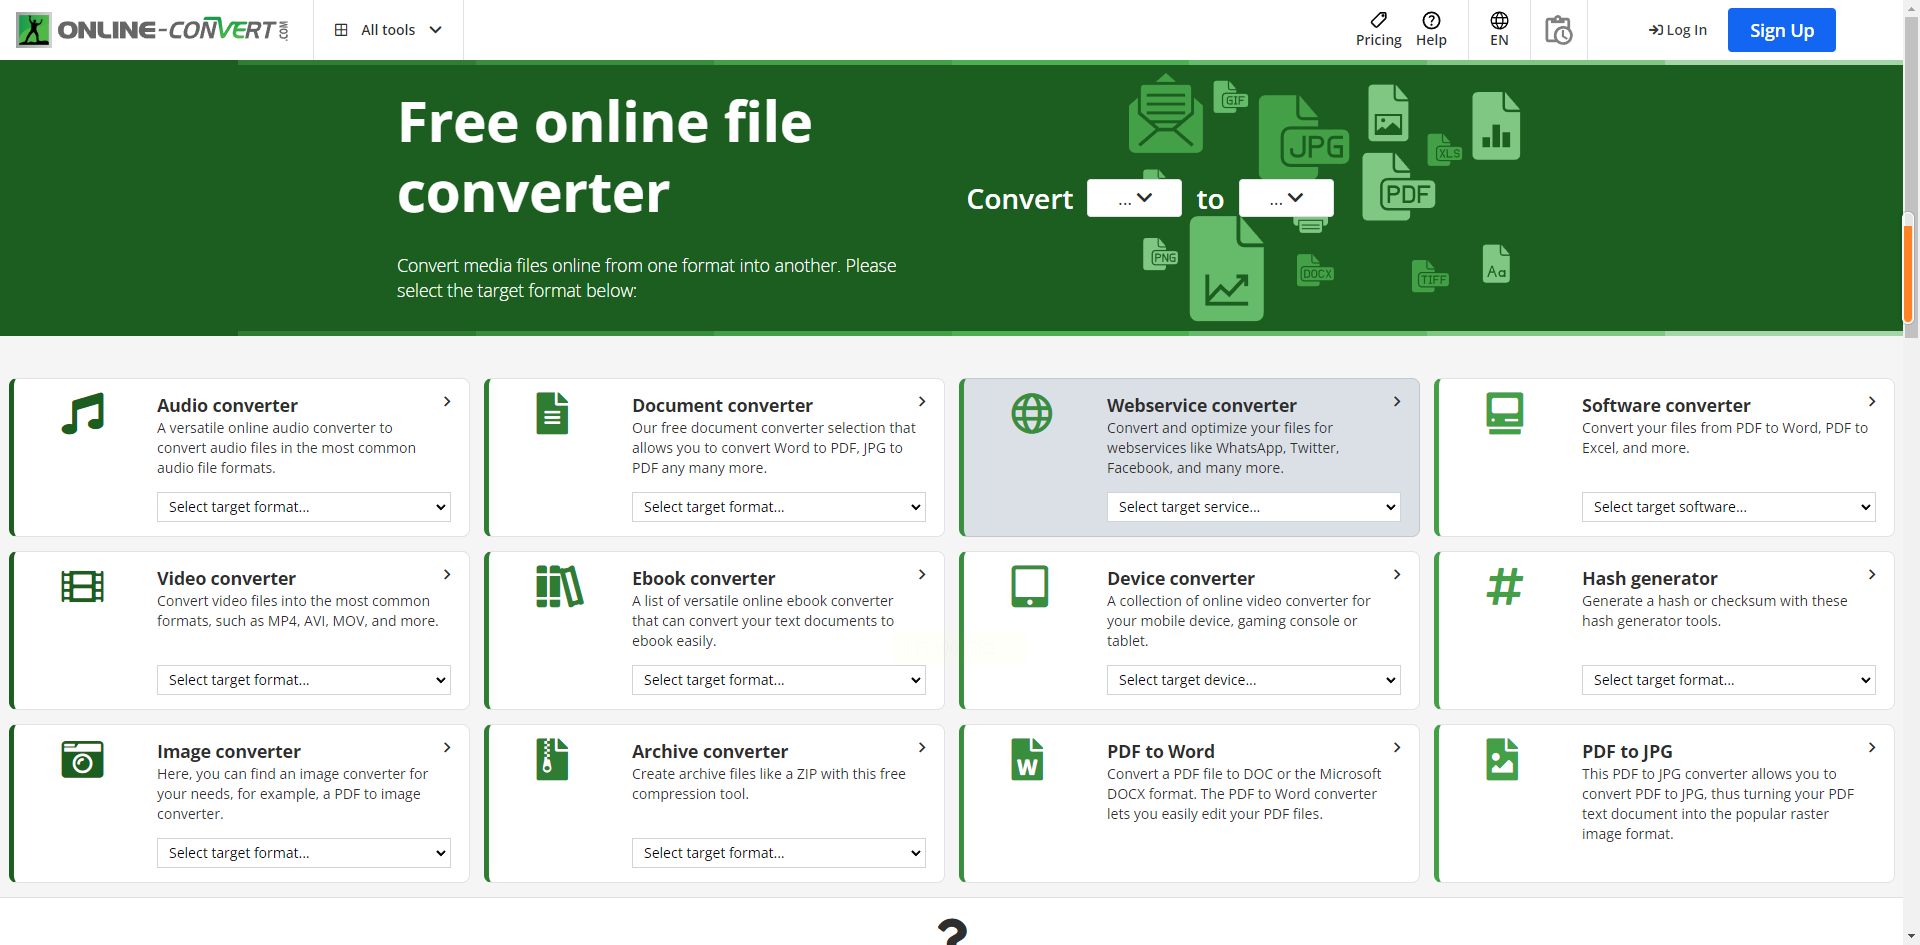Image resolution: width=1920 pixels, height=945 pixels.
Task: Click the Ebook converter books icon
Action: [558, 586]
